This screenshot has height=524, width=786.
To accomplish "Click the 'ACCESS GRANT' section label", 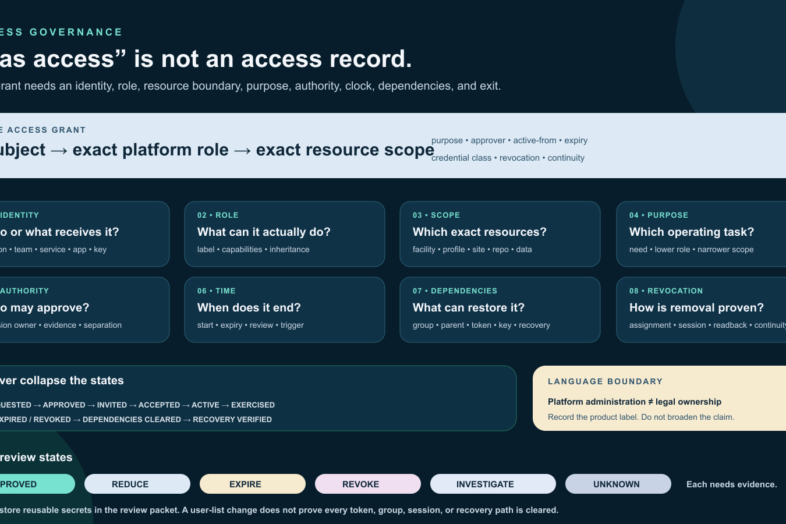I will (x=46, y=130).
